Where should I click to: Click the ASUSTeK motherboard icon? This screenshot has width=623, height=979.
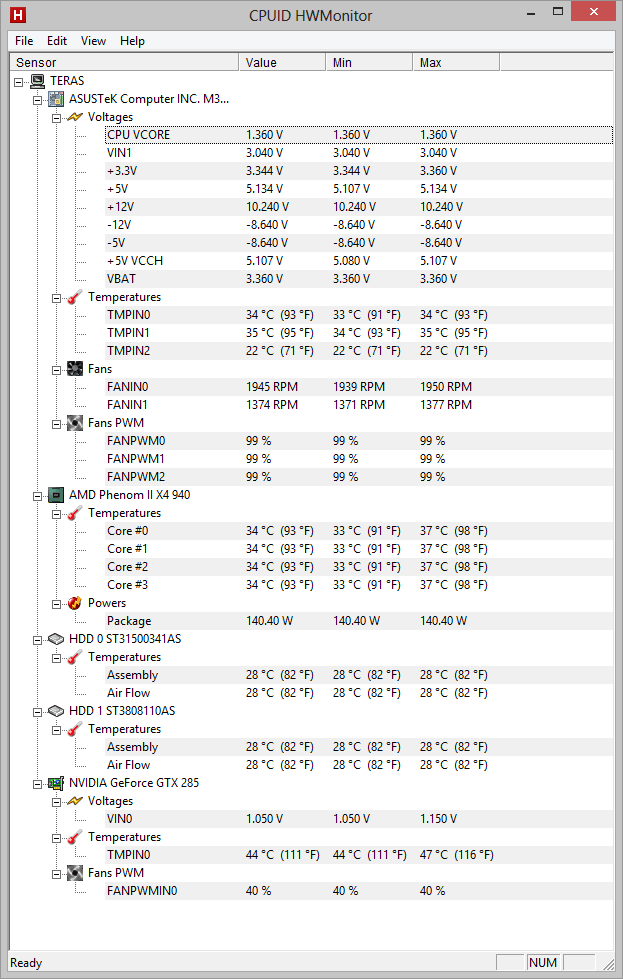click(56, 99)
